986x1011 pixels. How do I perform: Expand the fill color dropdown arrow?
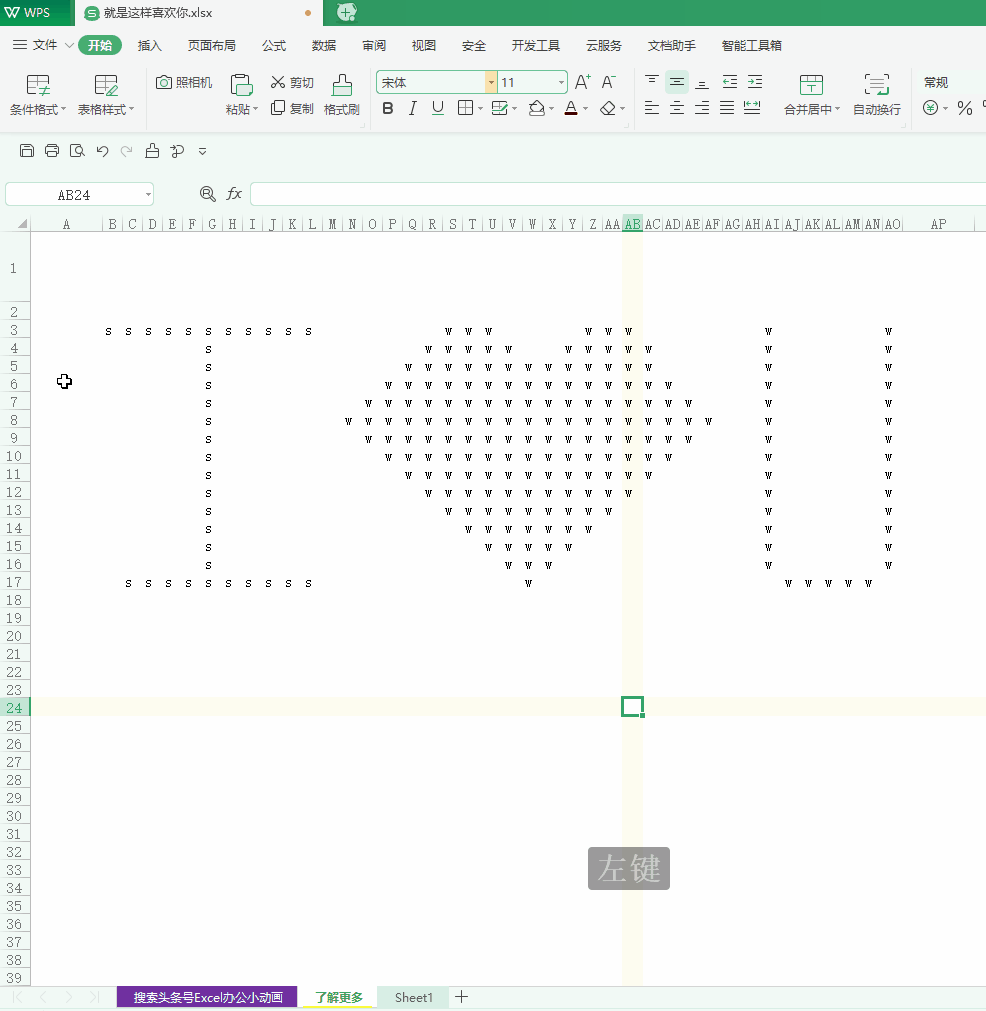552,109
